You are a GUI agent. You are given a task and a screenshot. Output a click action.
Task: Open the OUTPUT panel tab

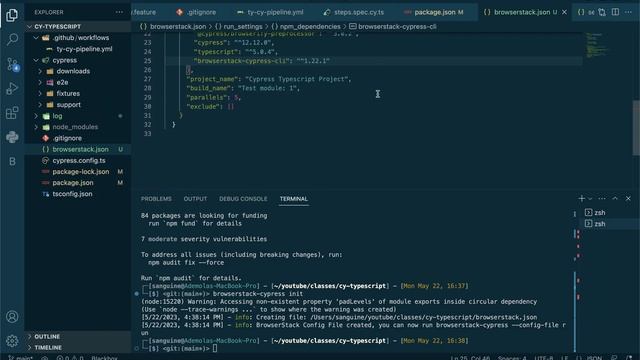tap(195, 199)
